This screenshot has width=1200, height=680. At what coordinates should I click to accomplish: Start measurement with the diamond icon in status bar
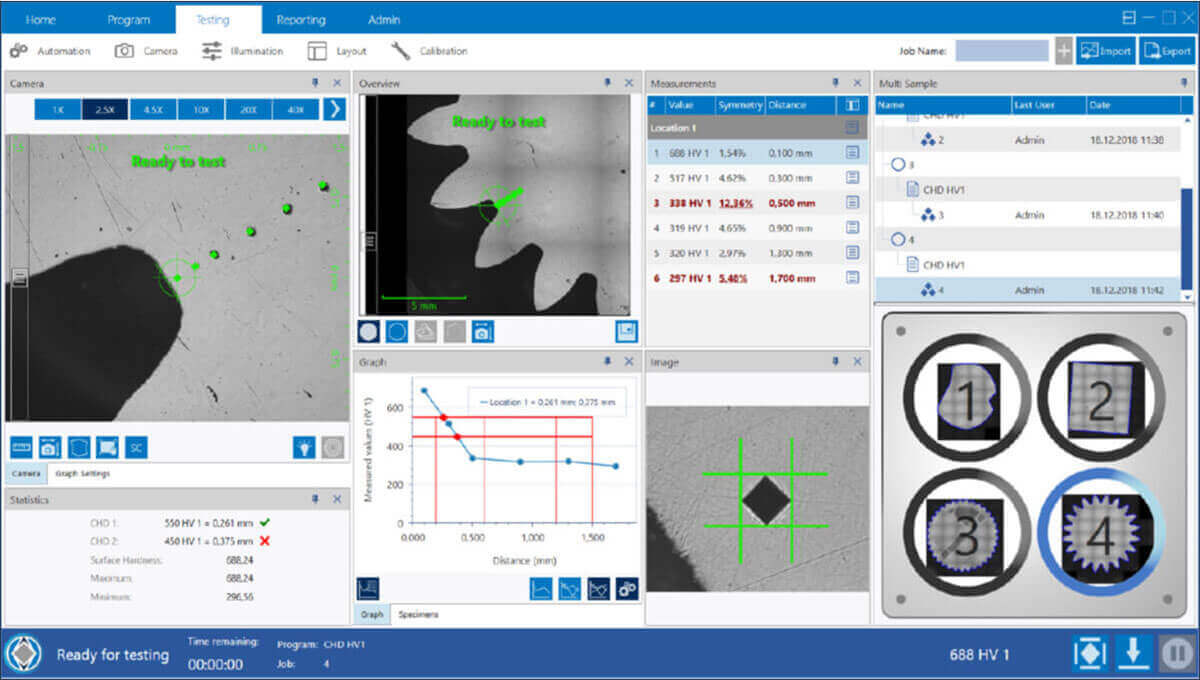click(1089, 651)
